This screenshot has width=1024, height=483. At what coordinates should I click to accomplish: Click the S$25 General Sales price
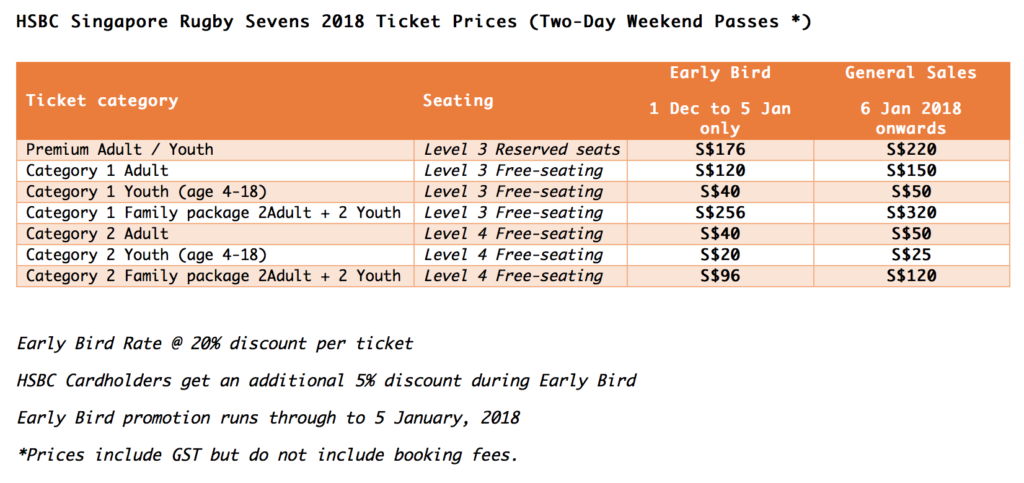click(x=910, y=254)
